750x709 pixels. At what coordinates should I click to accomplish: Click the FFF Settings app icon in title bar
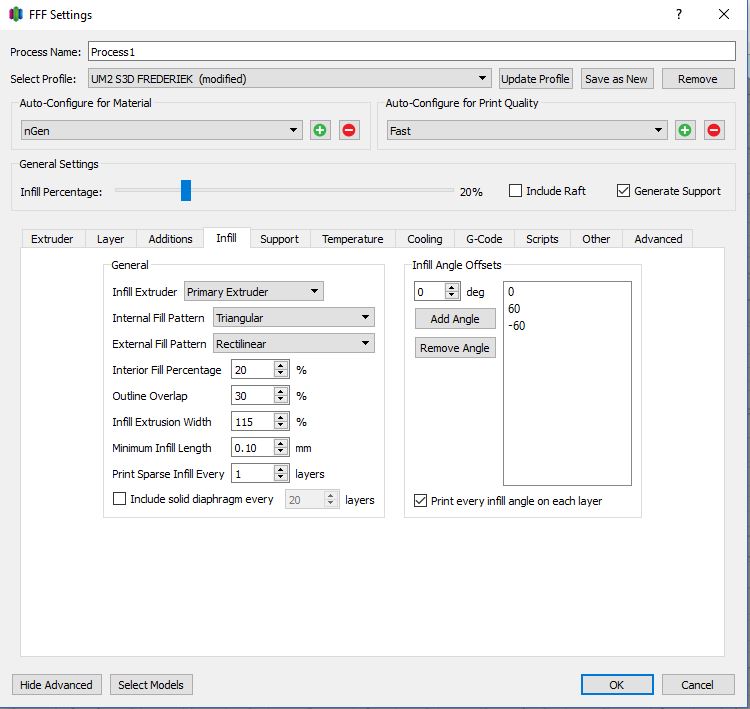(x=16, y=15)
